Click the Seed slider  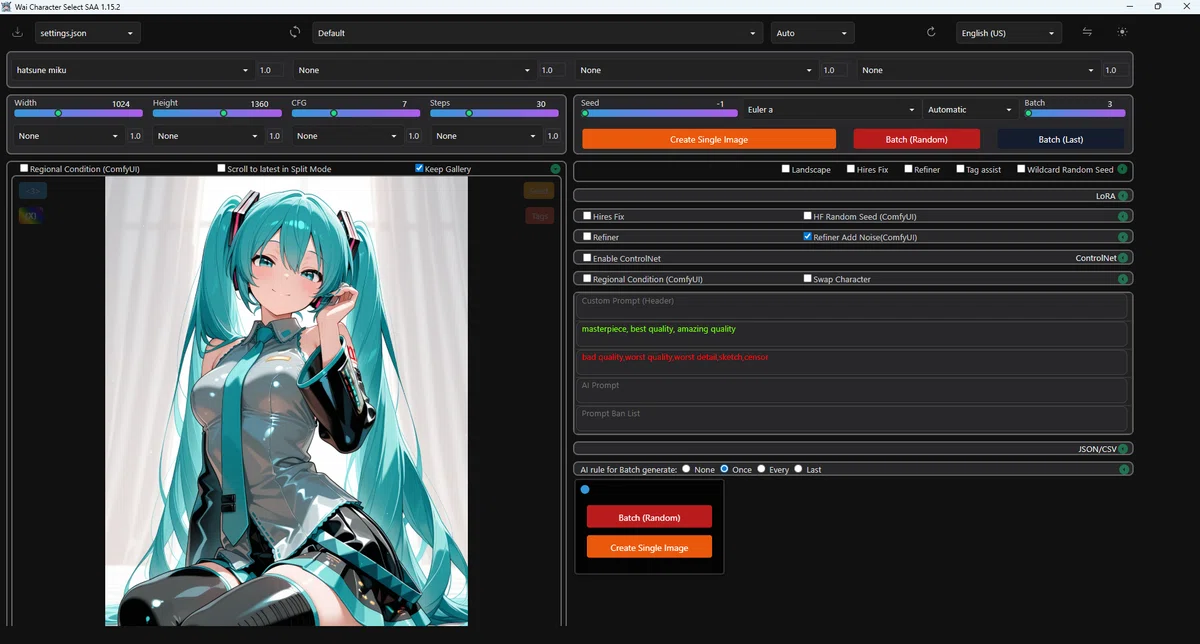tap(660, 113)
